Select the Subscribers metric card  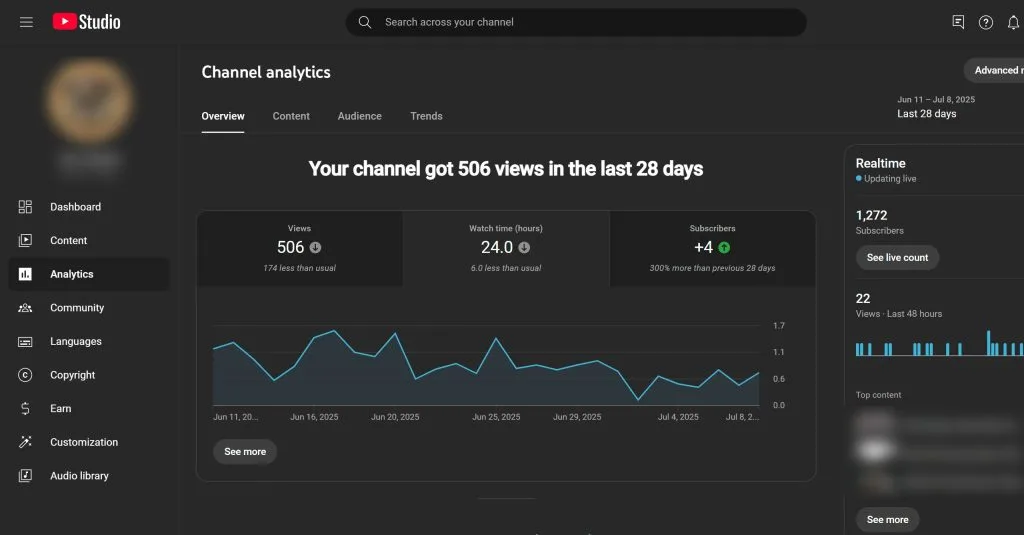pos(712,248)
